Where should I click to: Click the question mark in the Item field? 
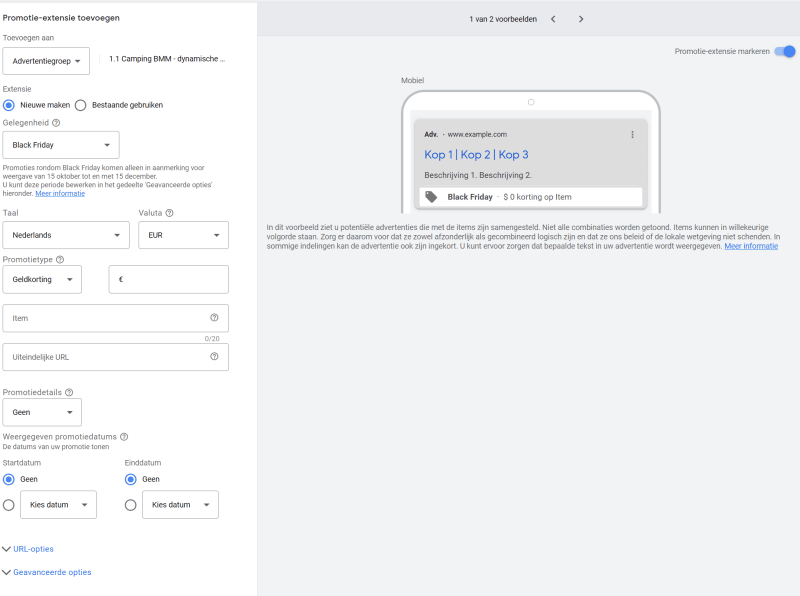point(213,318)
